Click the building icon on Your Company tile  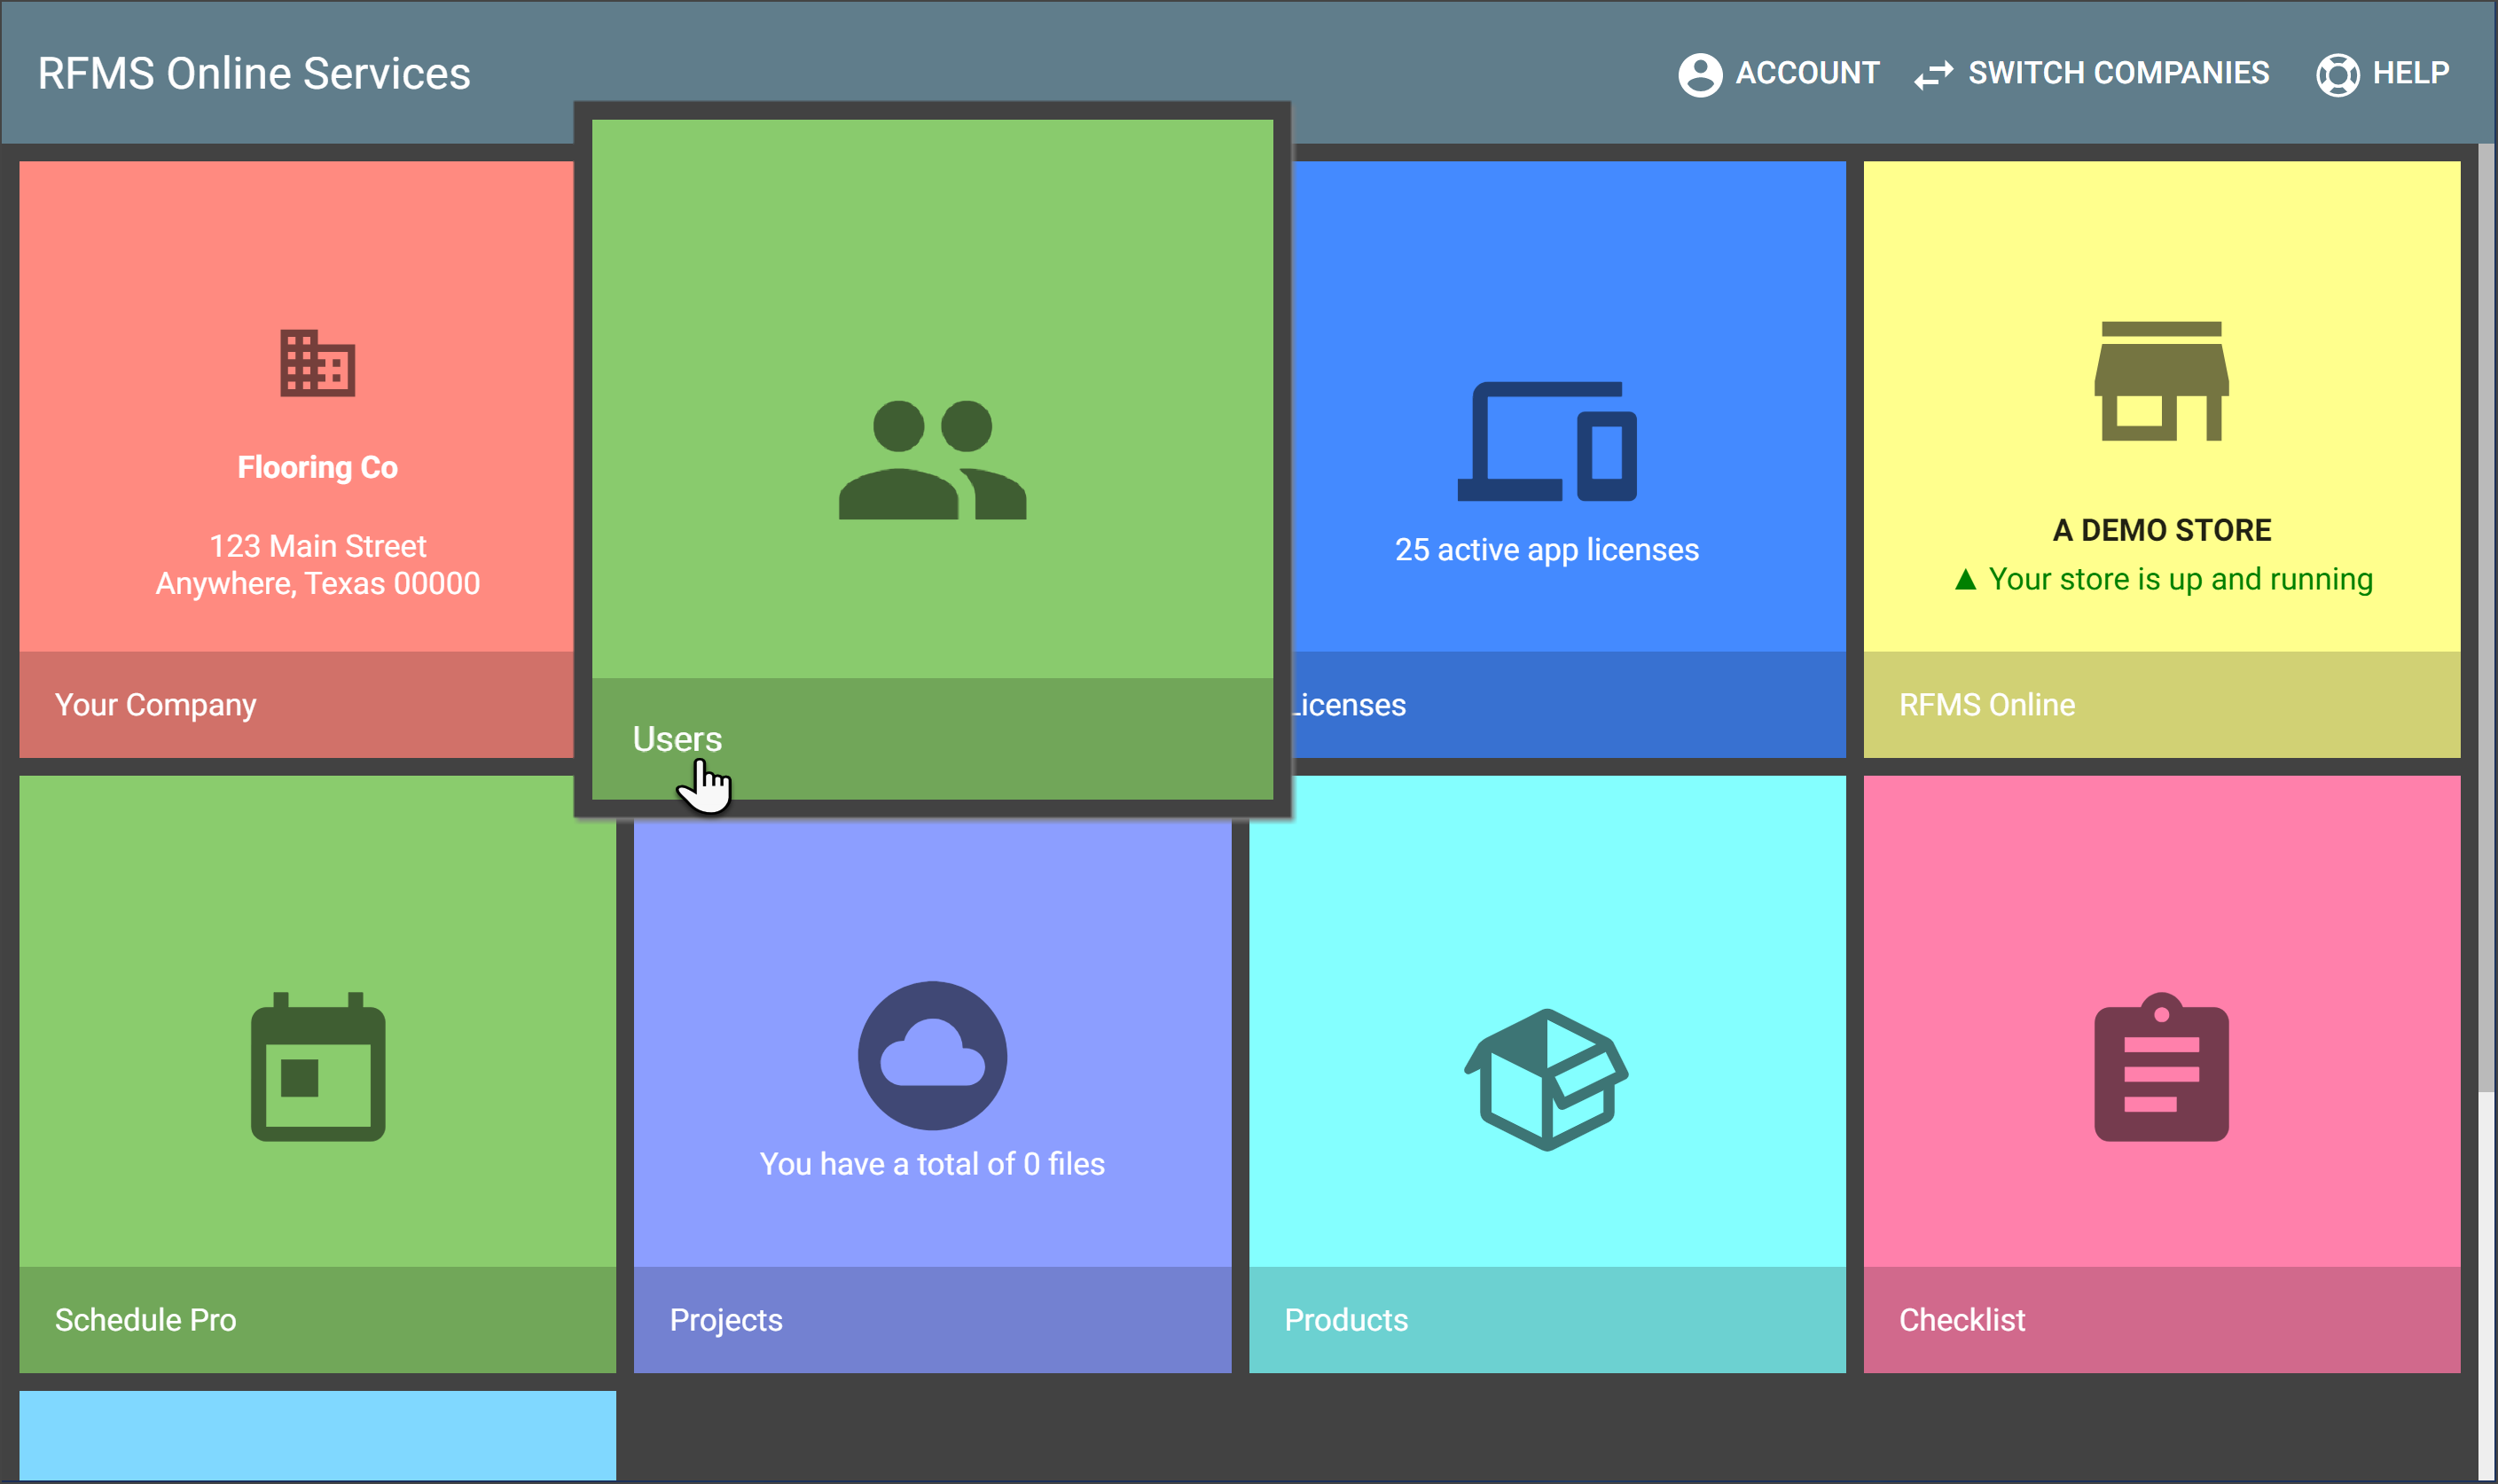[x=317, y=363]
